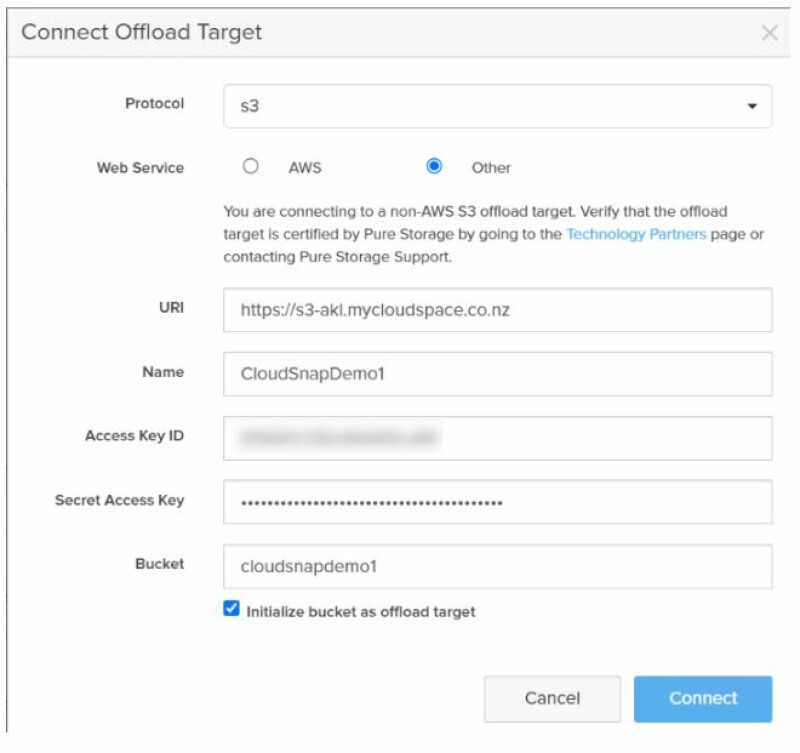Focus the URI field with mycloudspace address
800x753 pixels.
click(497, 310)
